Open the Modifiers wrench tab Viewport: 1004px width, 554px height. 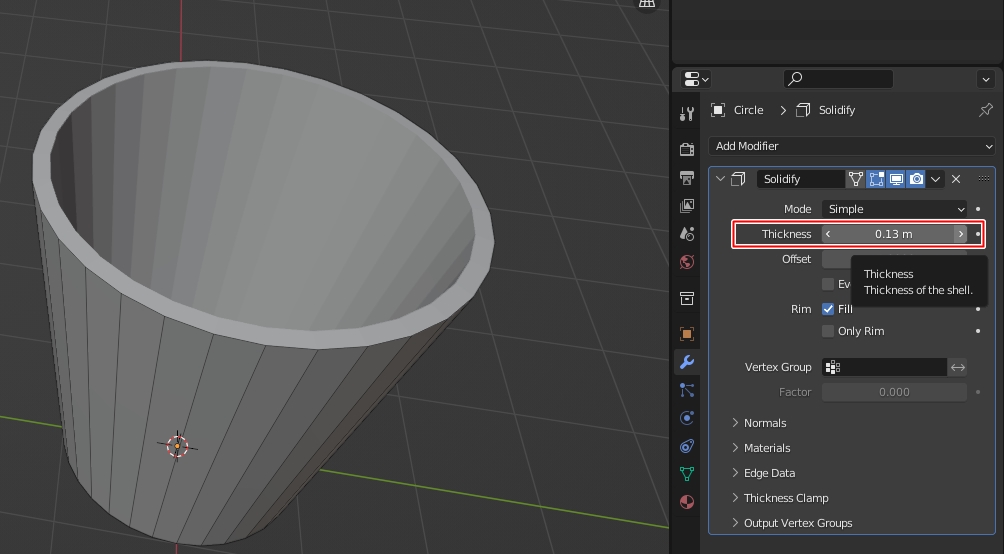pos(687,362)
